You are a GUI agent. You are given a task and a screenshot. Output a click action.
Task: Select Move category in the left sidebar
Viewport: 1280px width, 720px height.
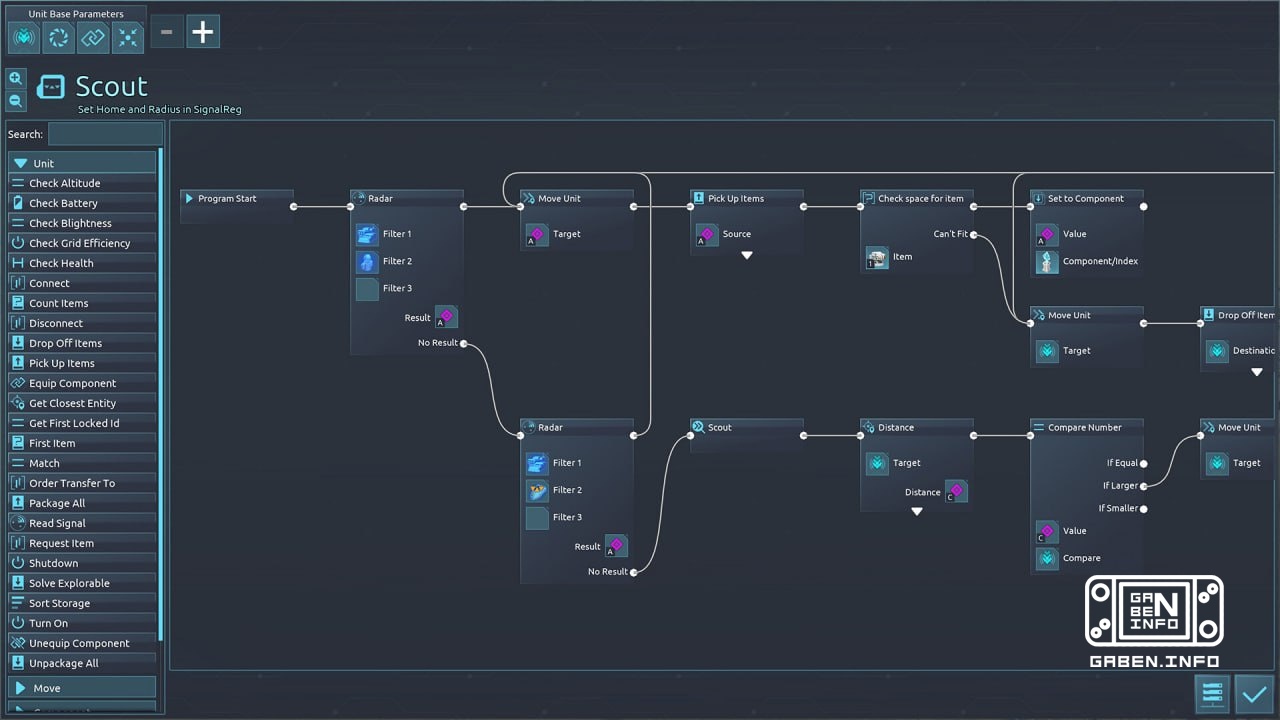82,687
